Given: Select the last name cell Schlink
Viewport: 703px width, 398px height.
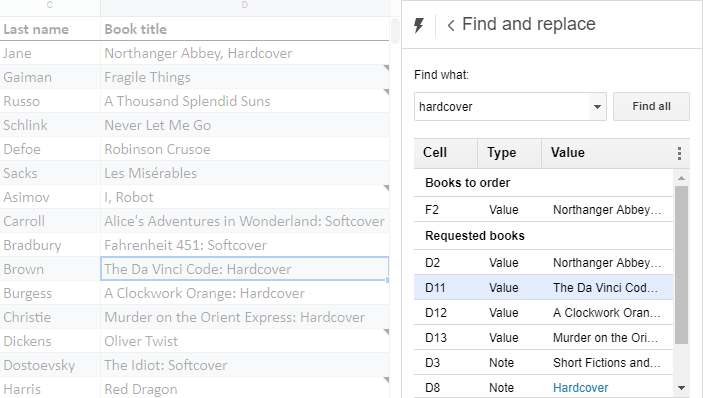Looking at the screenshot, I should point(50,125).
